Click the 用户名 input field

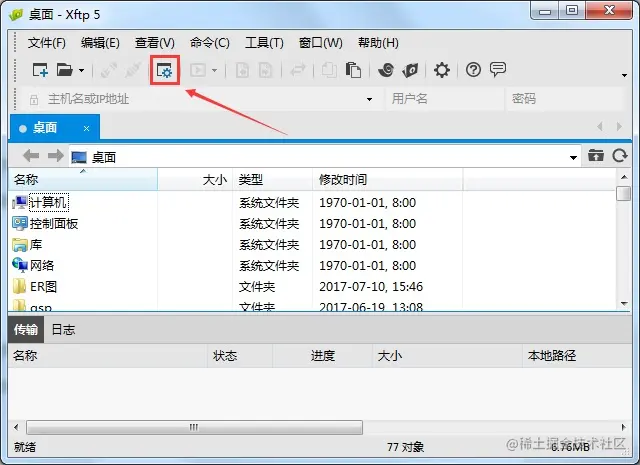click(444, 99)
